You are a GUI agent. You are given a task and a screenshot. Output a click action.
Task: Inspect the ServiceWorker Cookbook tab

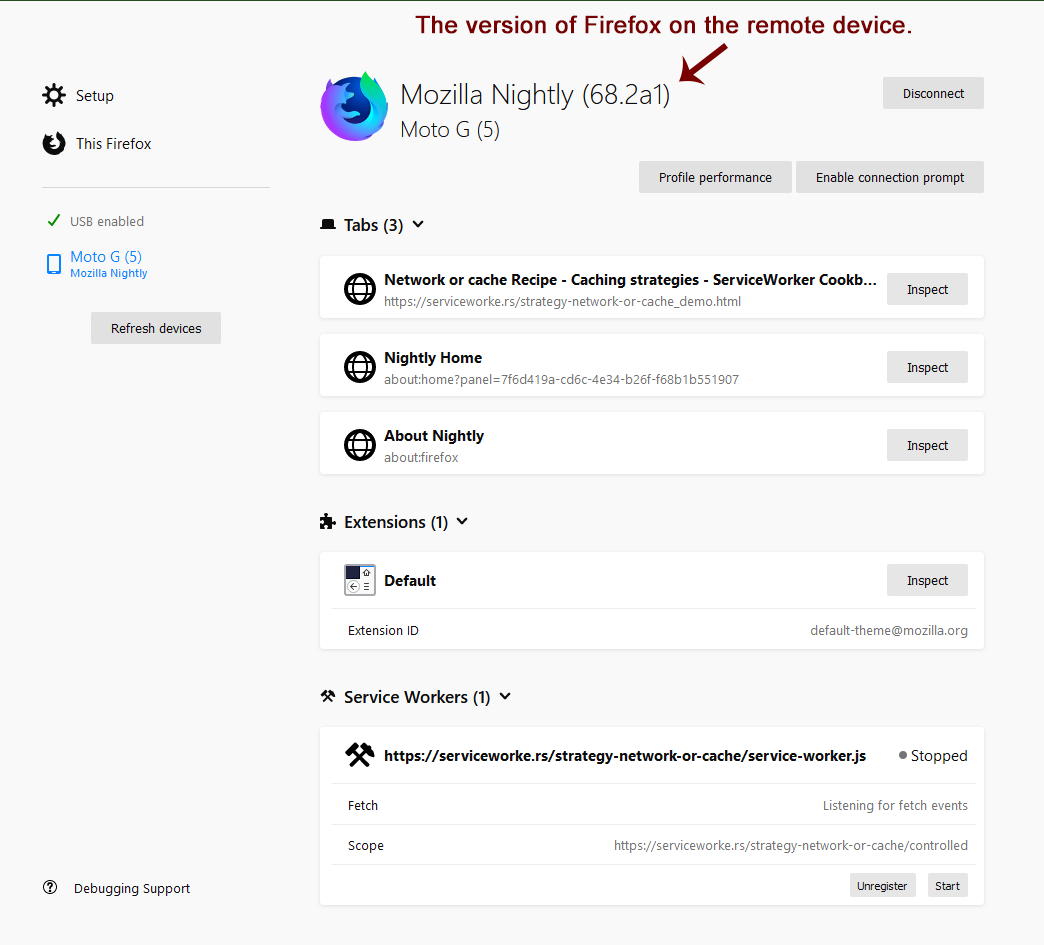click(926, 289)
